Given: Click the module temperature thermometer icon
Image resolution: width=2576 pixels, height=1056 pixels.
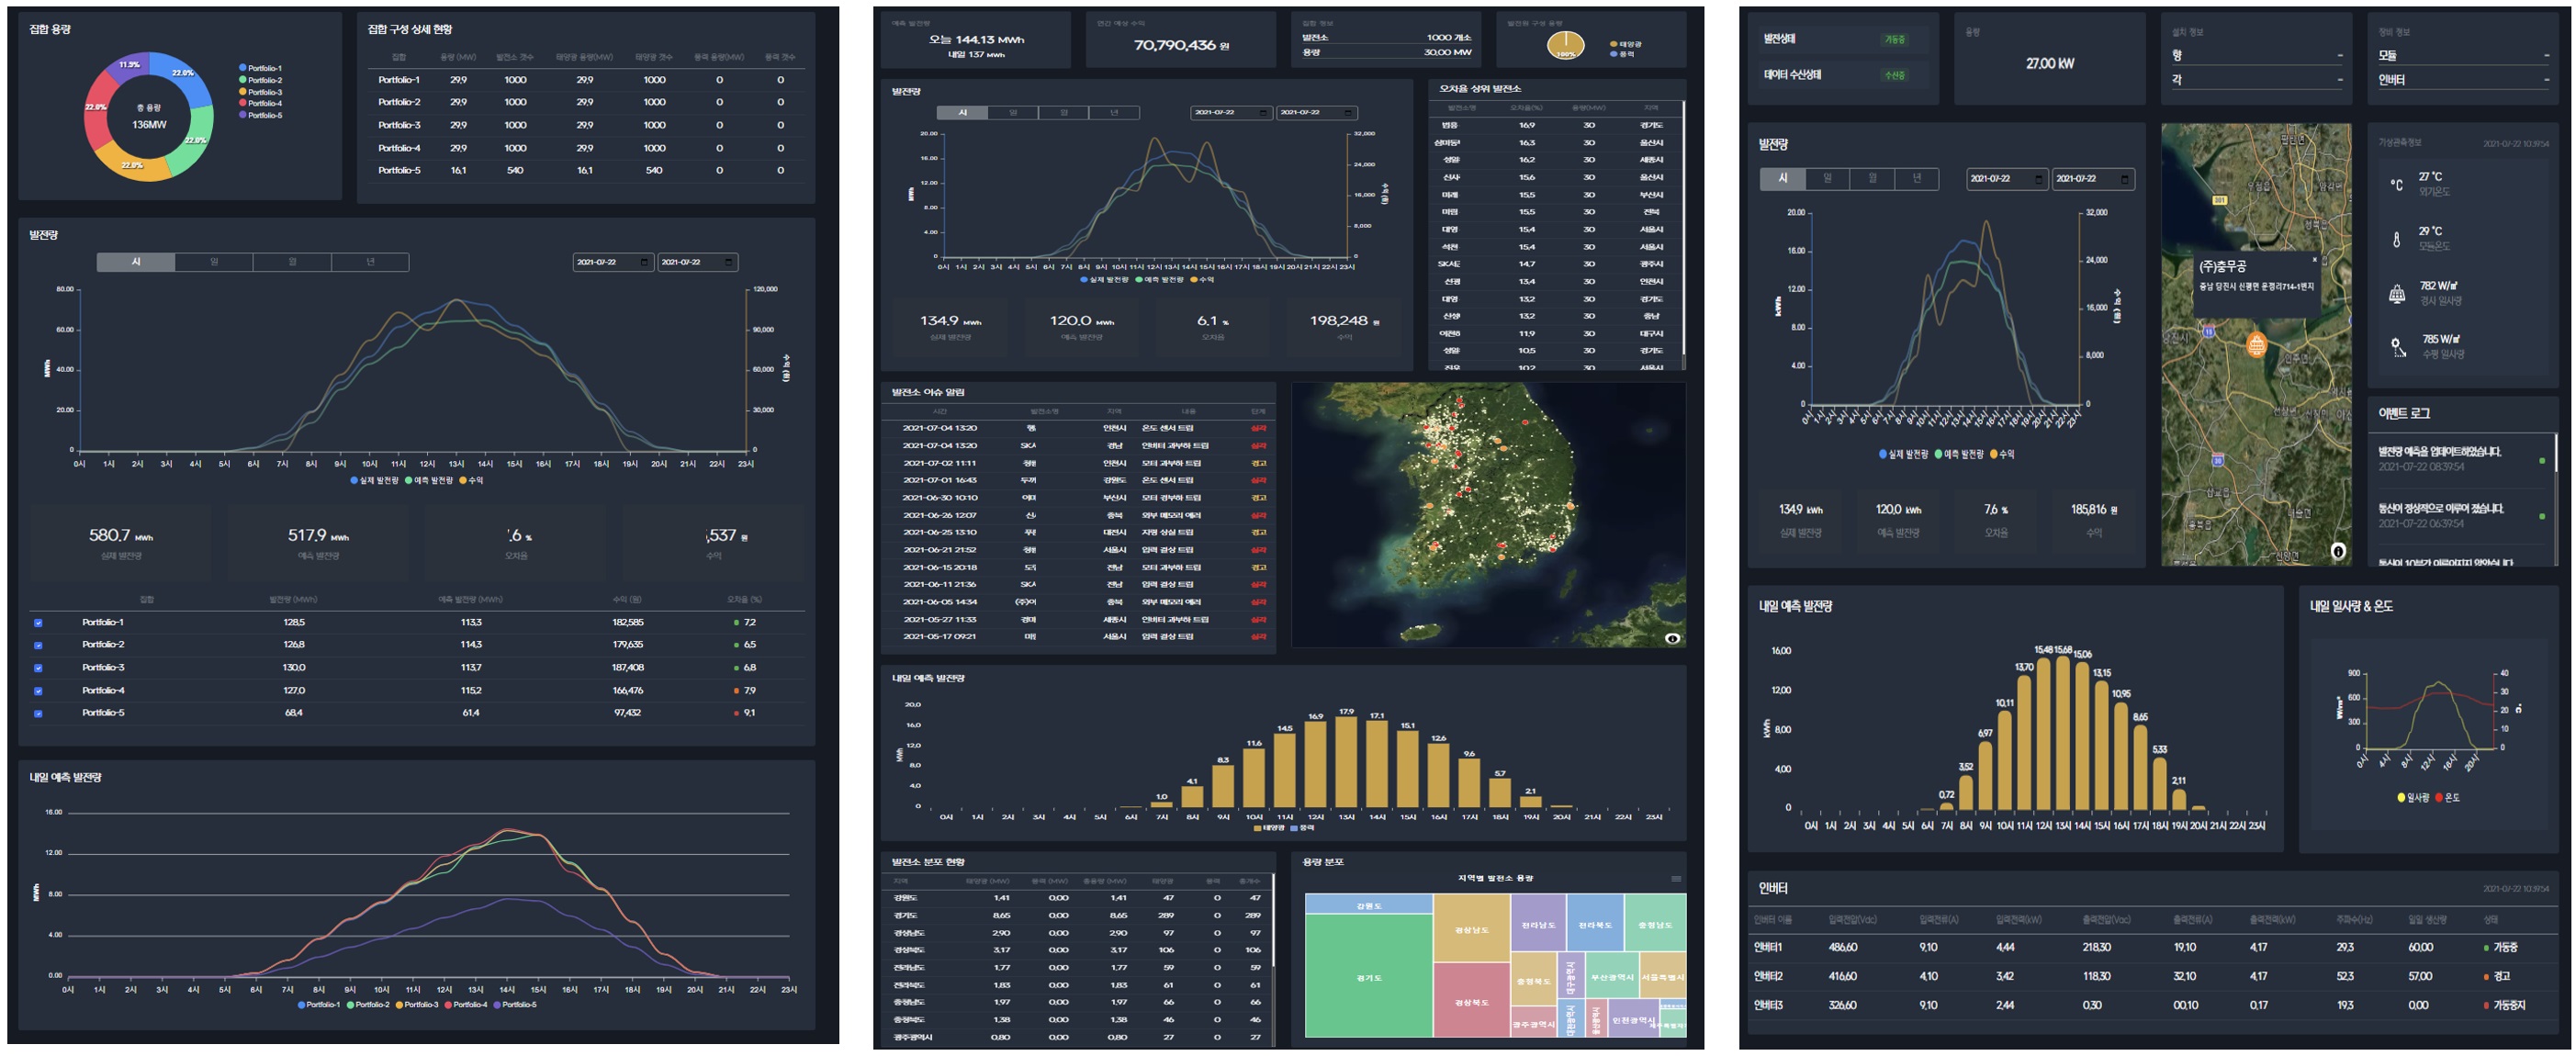Looking at the screenshot, I should click(x=2397, y=239).
